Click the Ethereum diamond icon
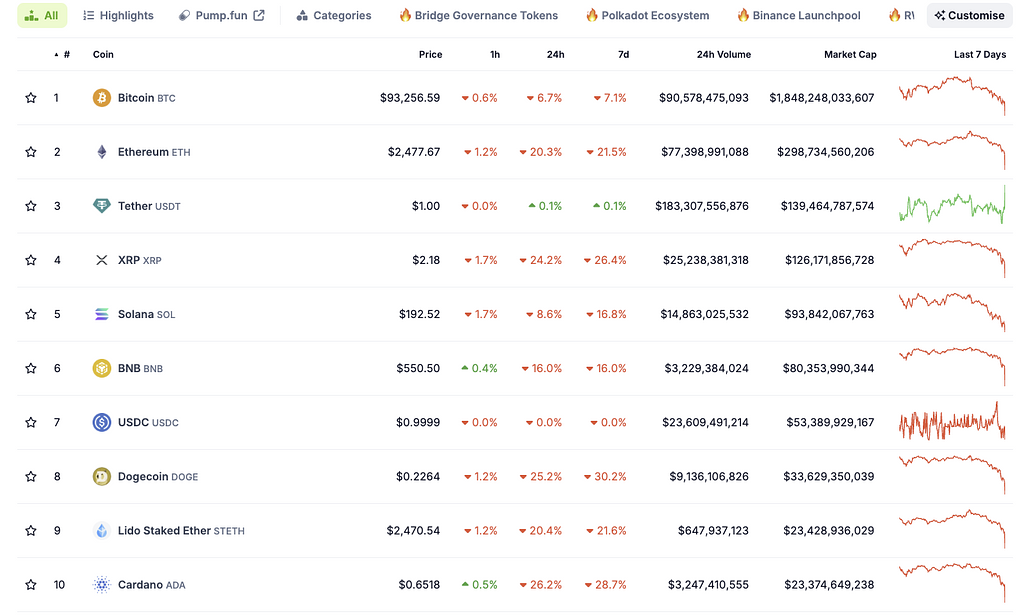This screenshot has width=1024, height=615. click(x=101, y=152)
